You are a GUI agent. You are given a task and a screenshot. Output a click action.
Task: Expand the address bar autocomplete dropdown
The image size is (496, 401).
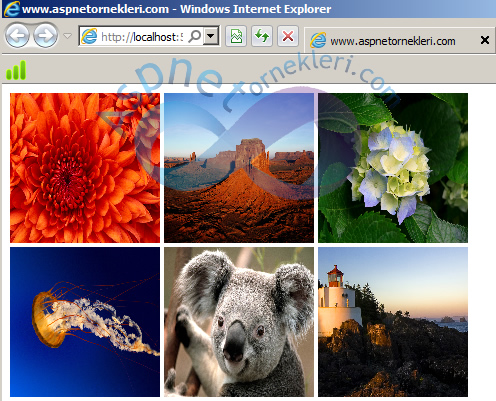[x=211, y=36]
